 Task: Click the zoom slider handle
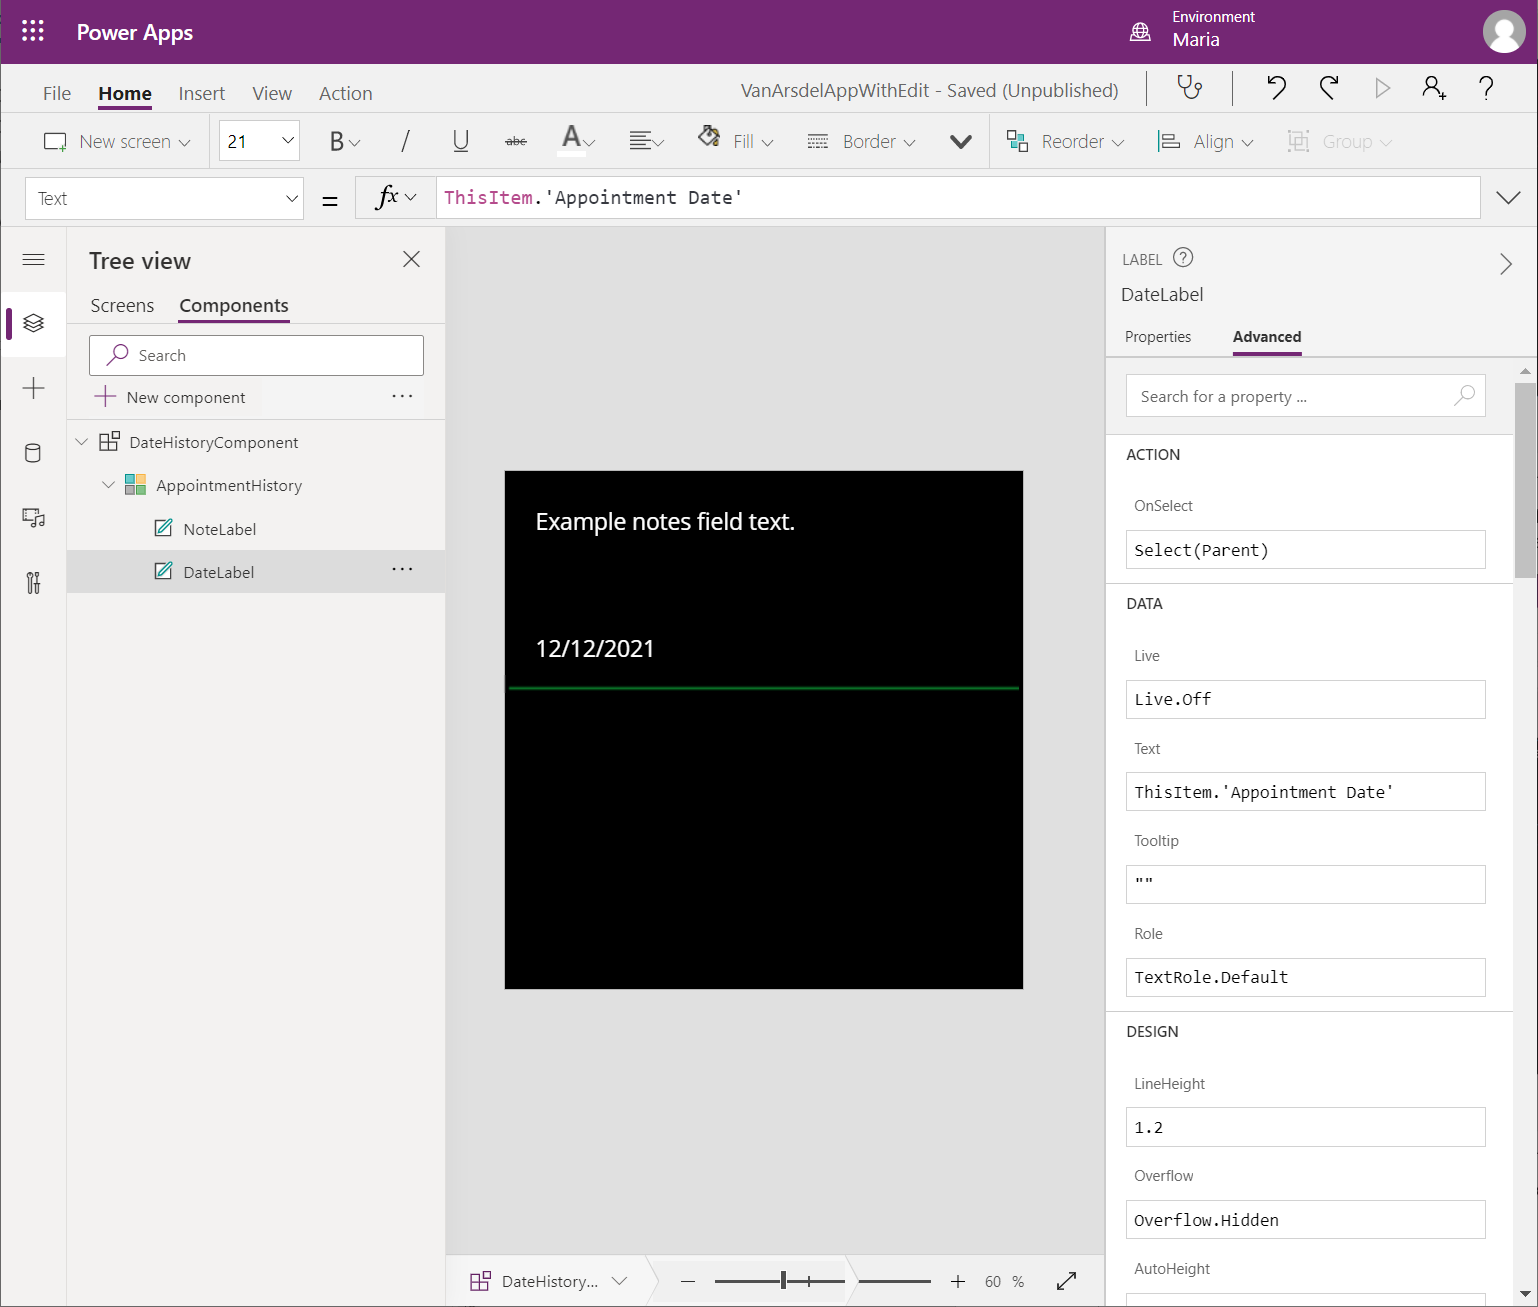(x=783, y=1281)
